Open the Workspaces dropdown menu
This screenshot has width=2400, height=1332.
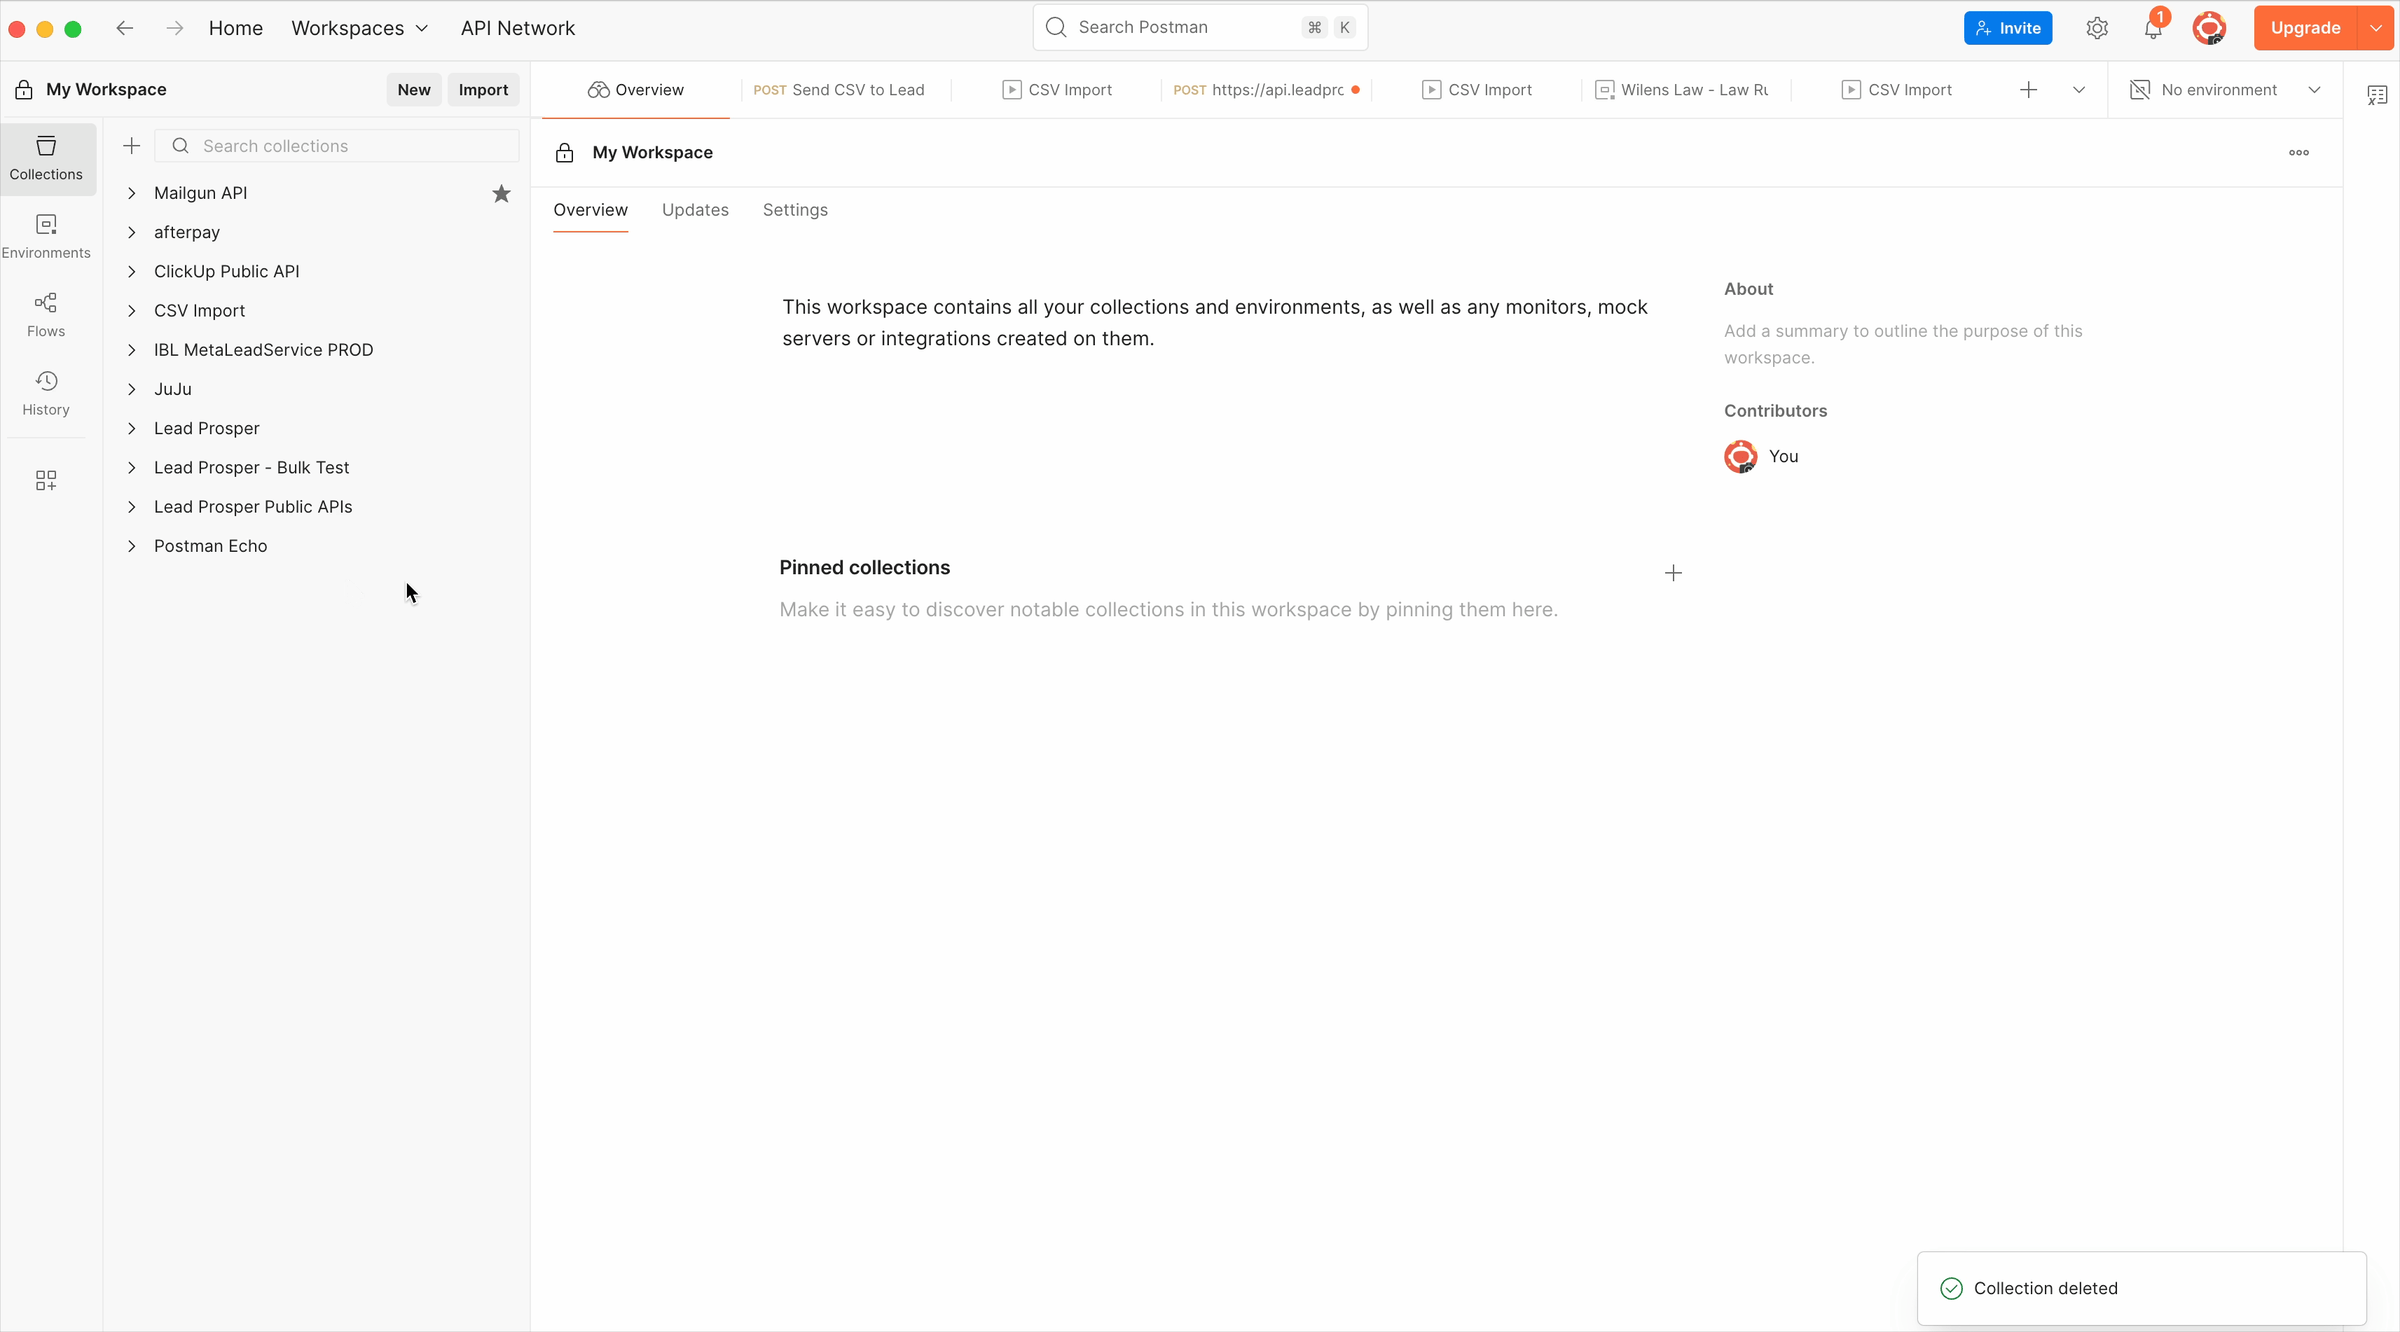(359, 28)
